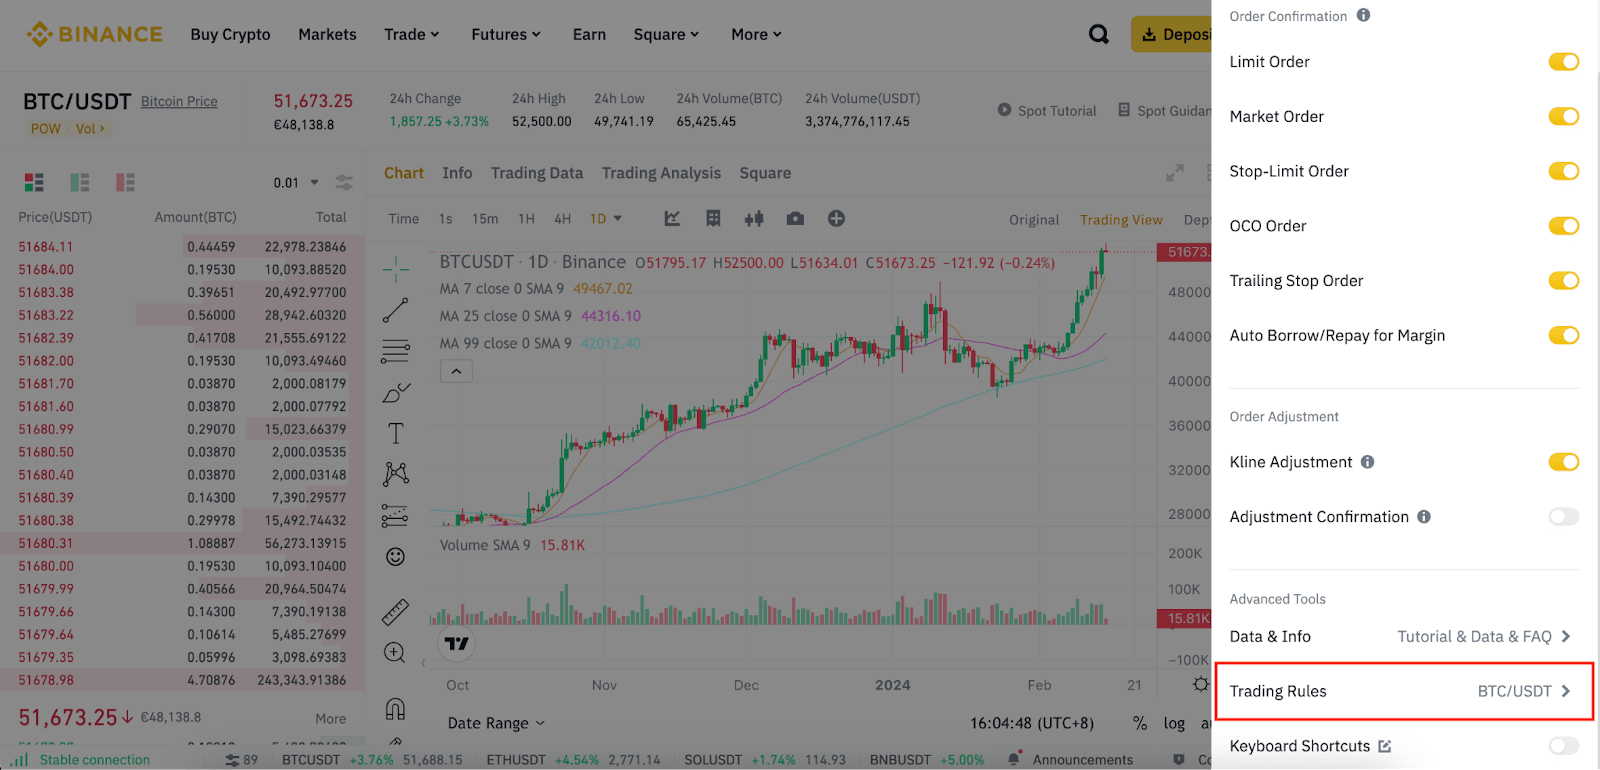Turn off Limit Order confirmation
The image size is (1600, 770).
coord(1563,62)
